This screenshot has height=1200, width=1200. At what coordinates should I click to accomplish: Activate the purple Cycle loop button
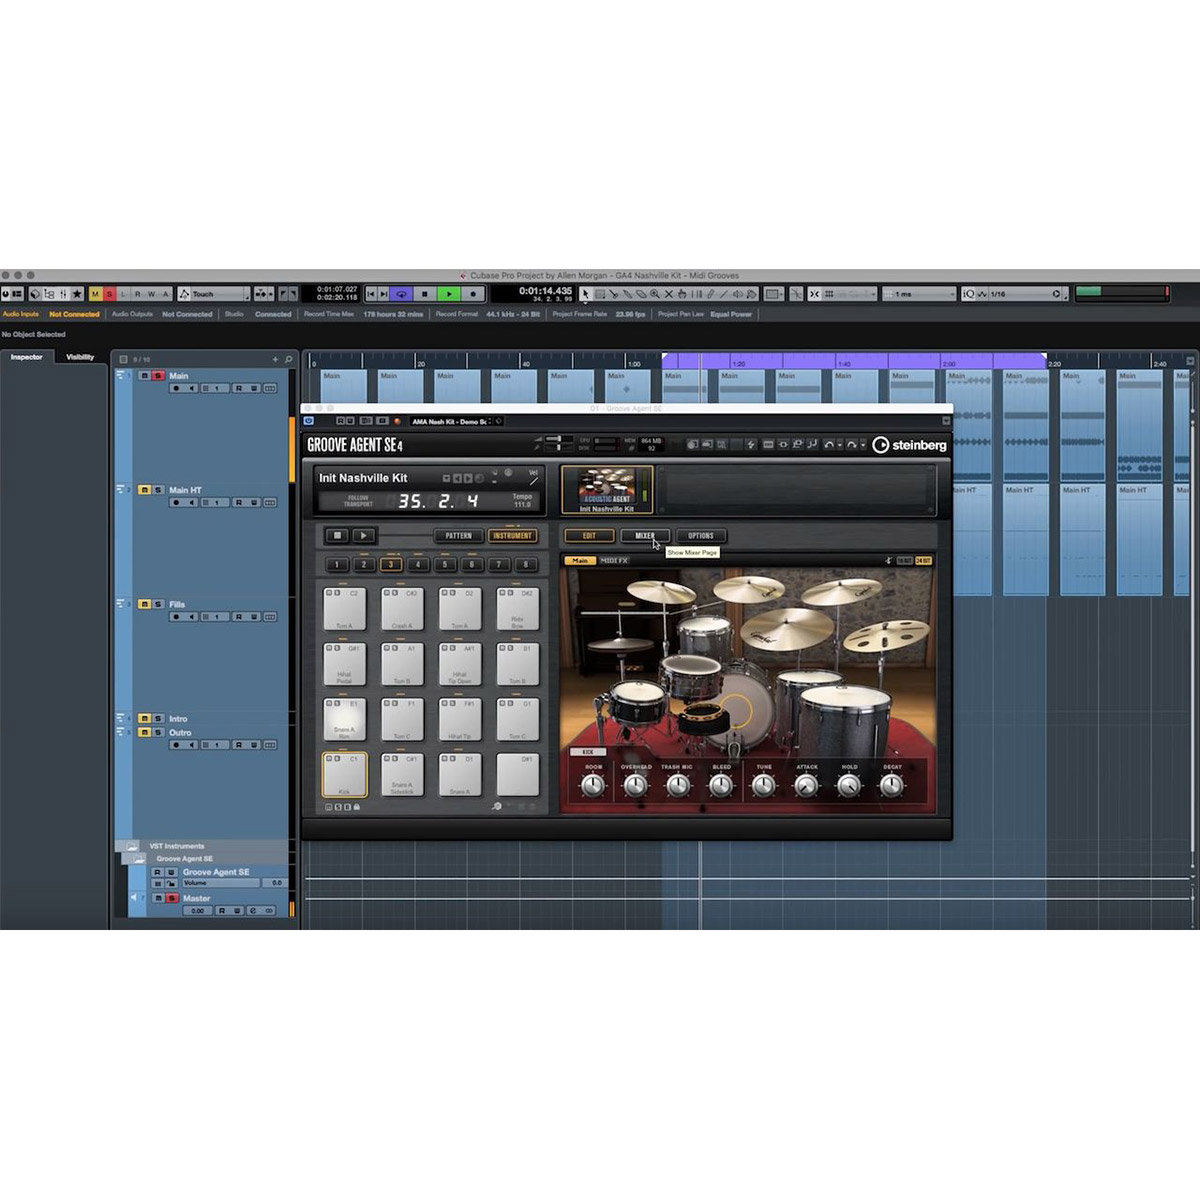coord(401,294)
